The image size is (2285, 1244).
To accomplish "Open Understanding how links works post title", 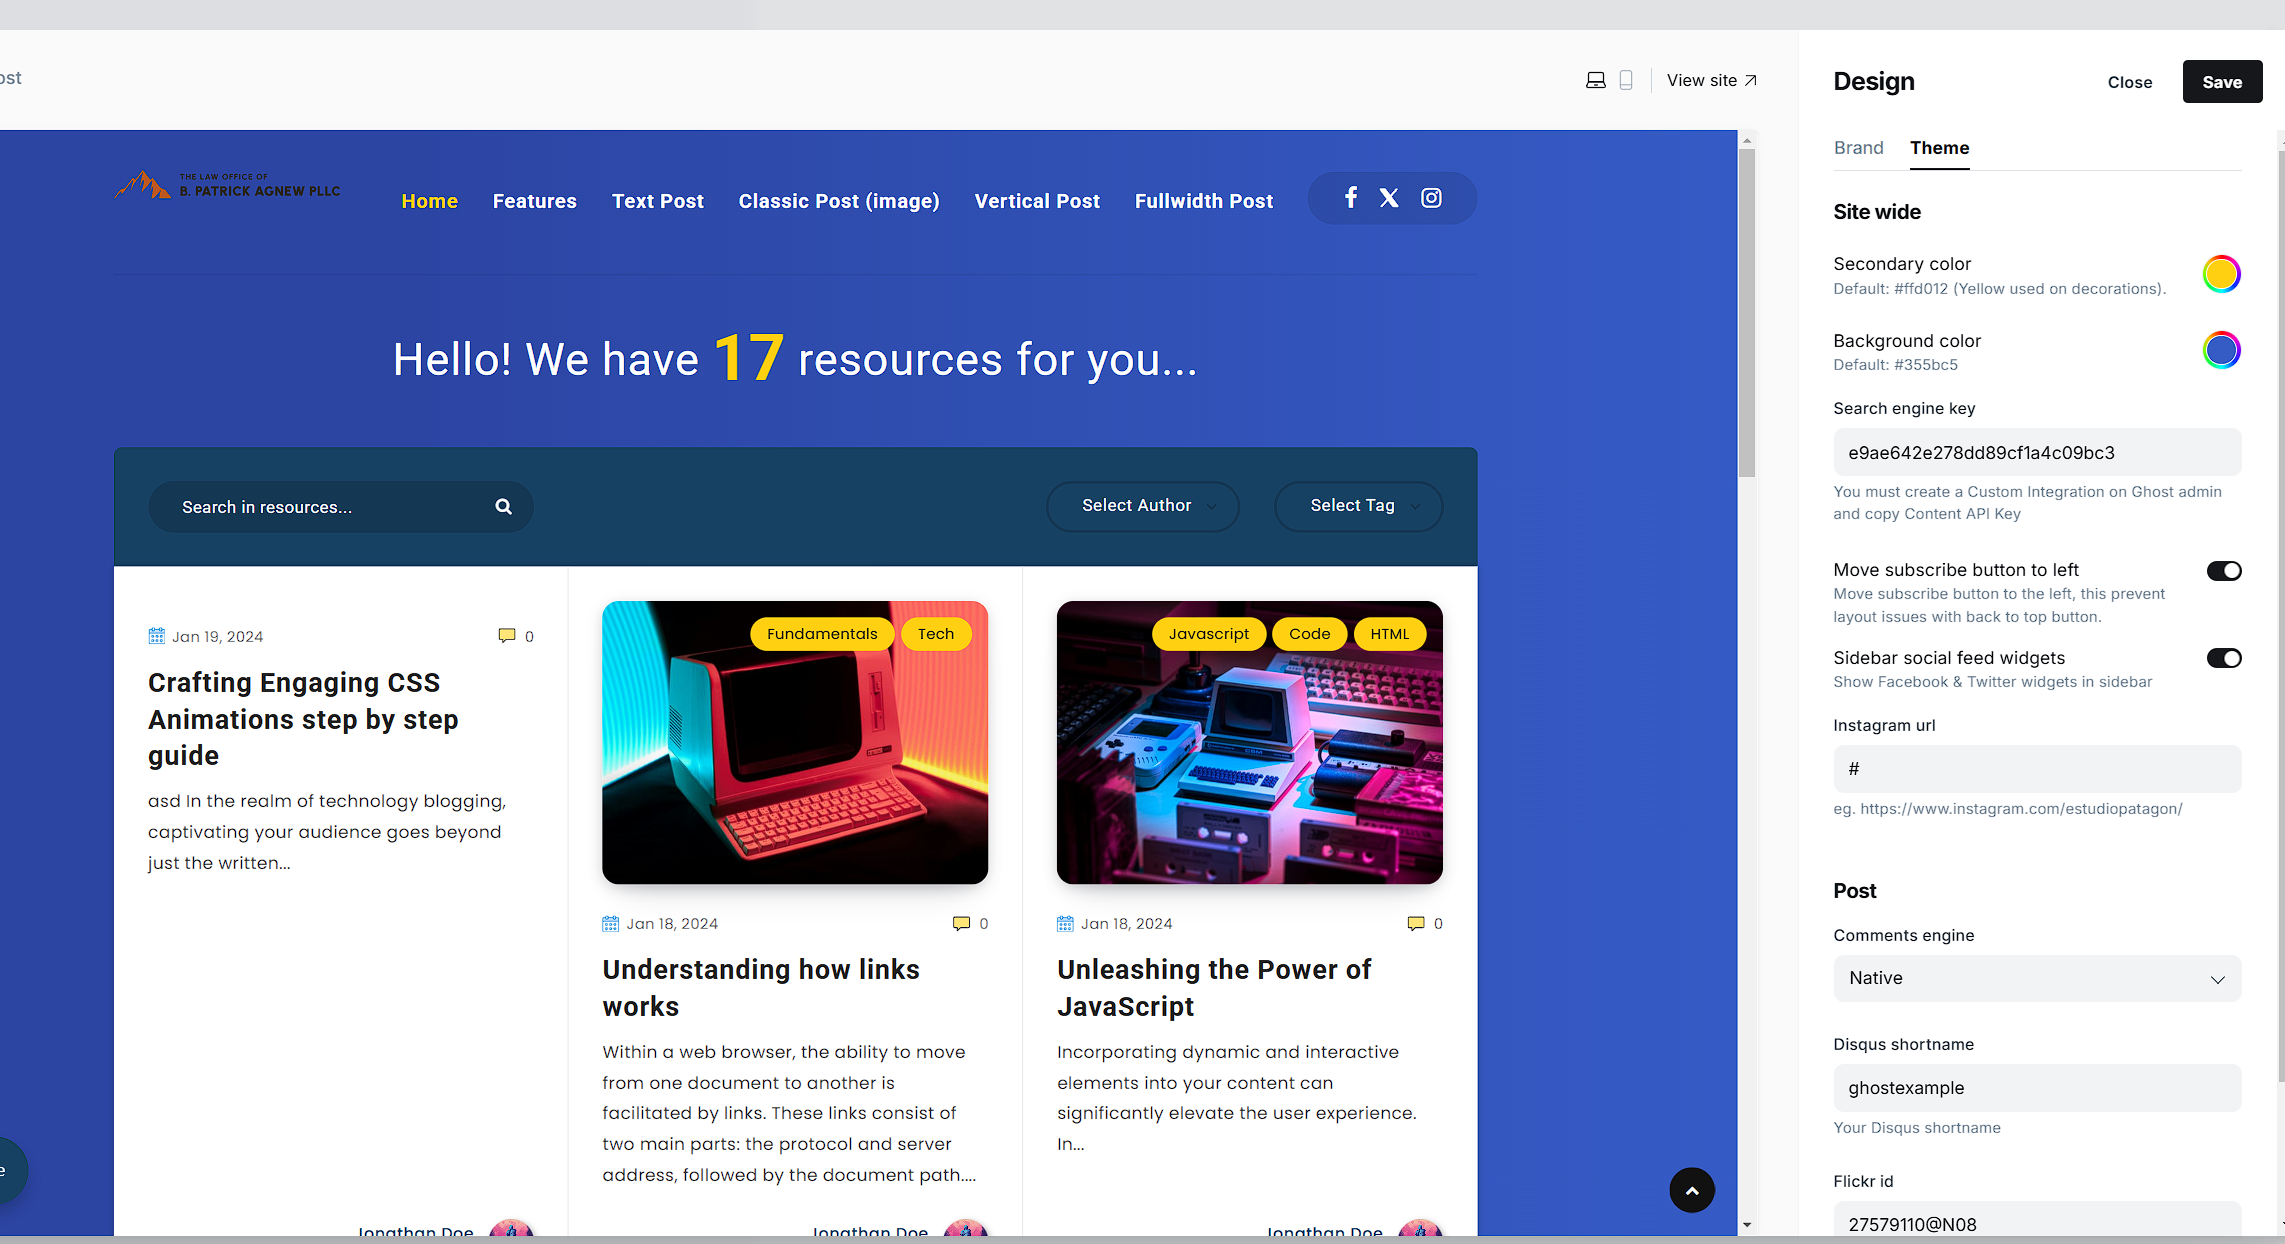I will [x=761, y=988].
